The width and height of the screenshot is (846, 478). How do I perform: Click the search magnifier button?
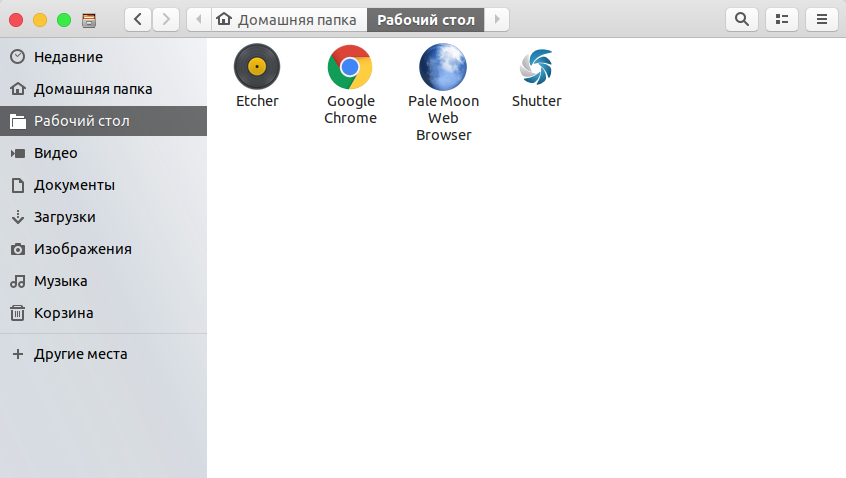pyautogui.click(x=742, y=19)
